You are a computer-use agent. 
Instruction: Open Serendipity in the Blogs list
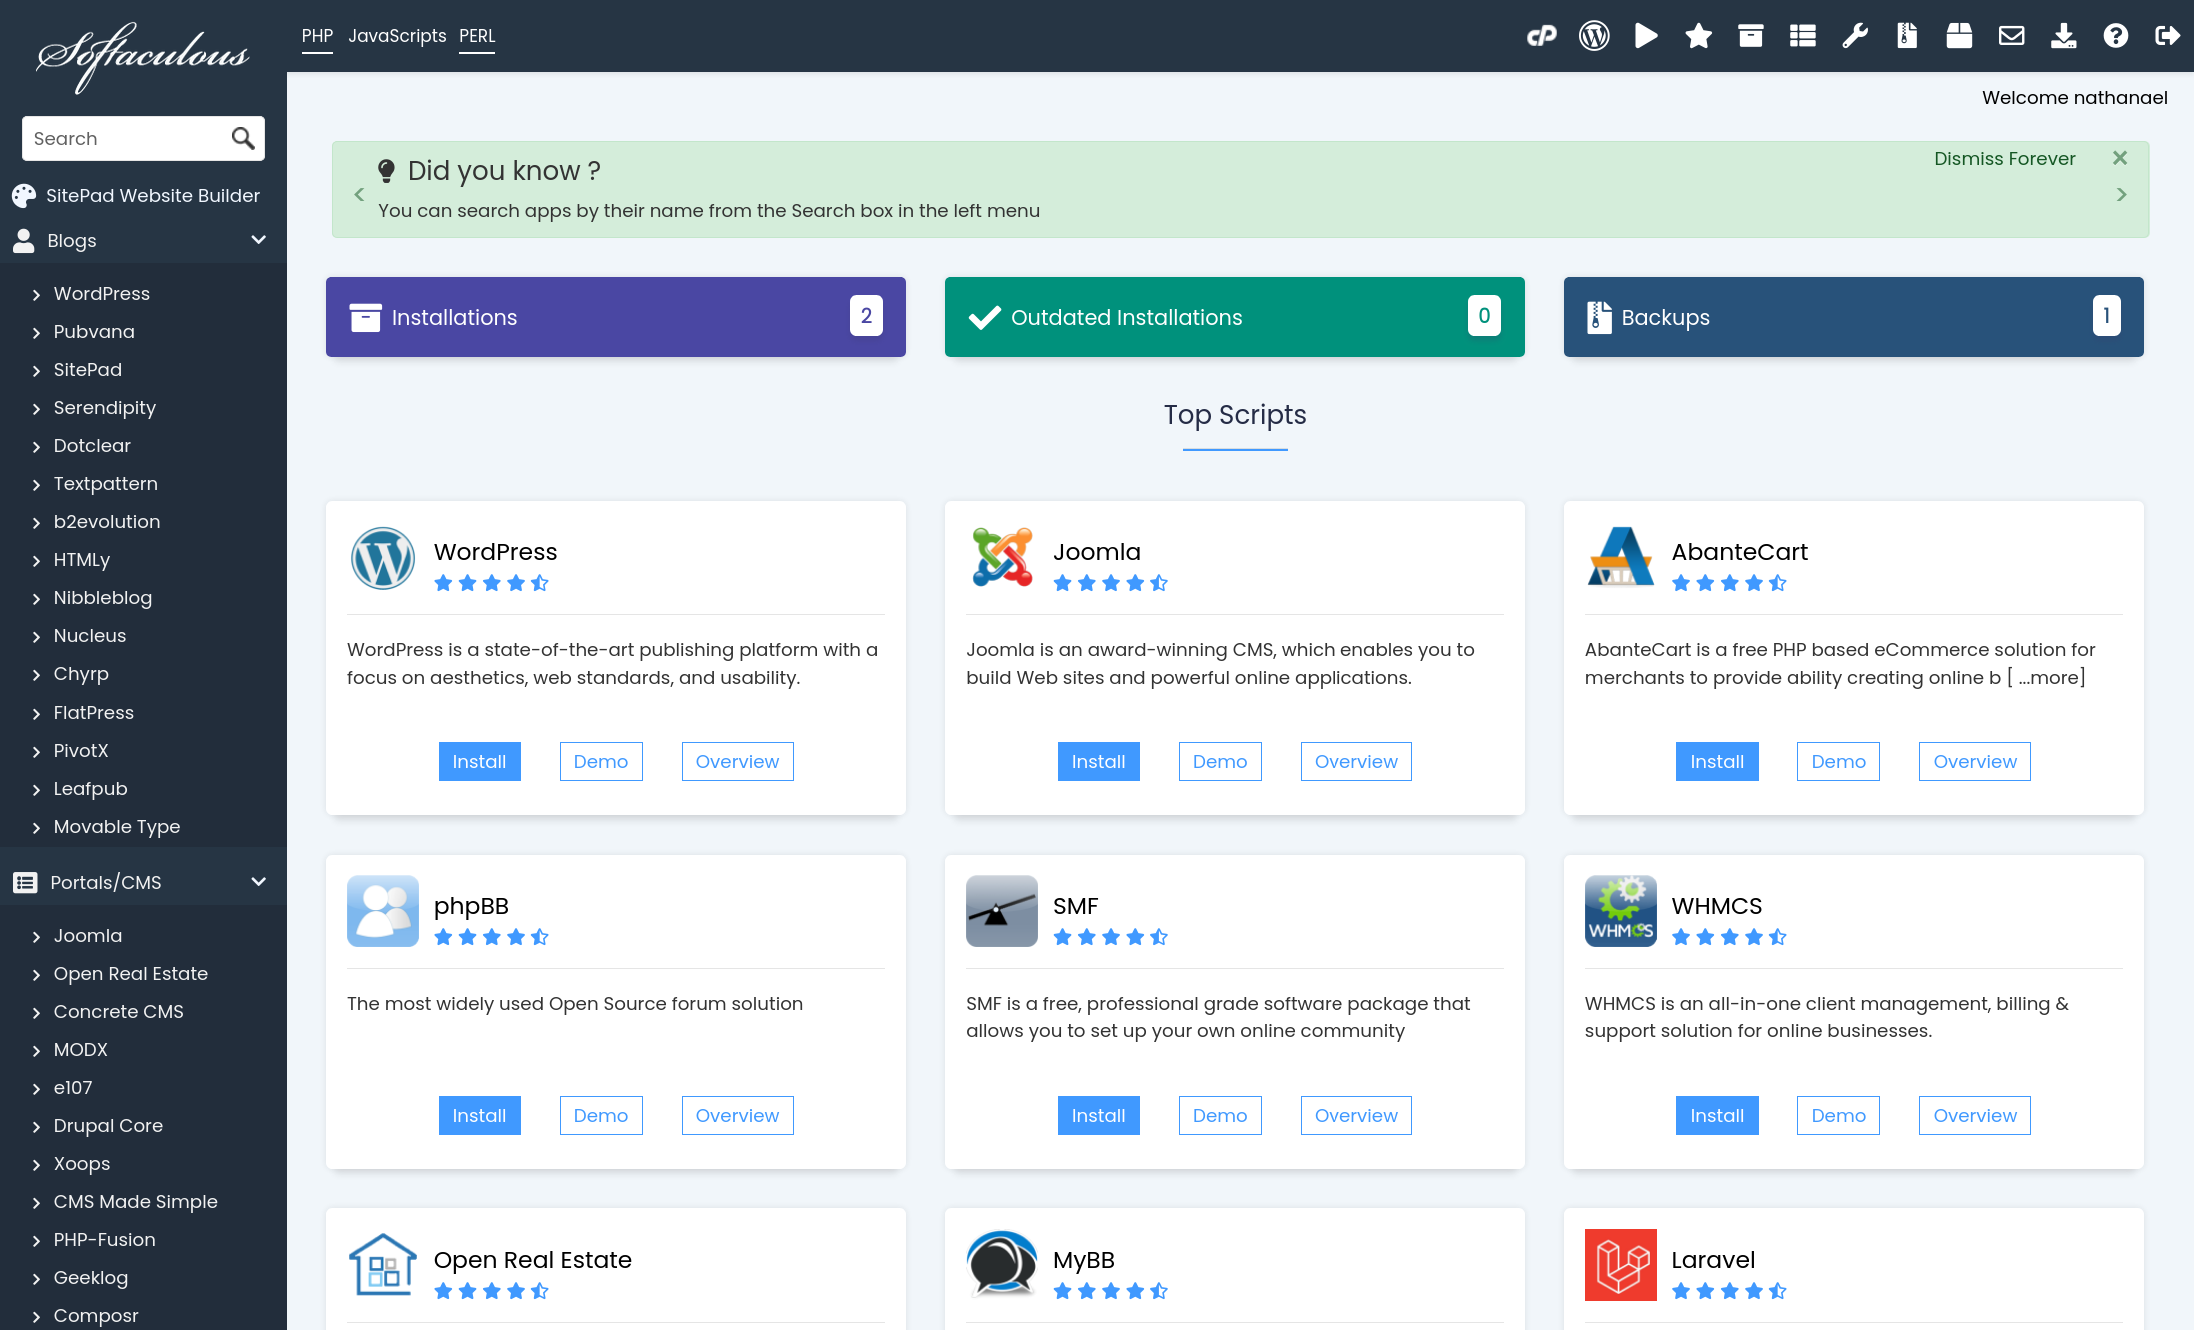point(105,408)
